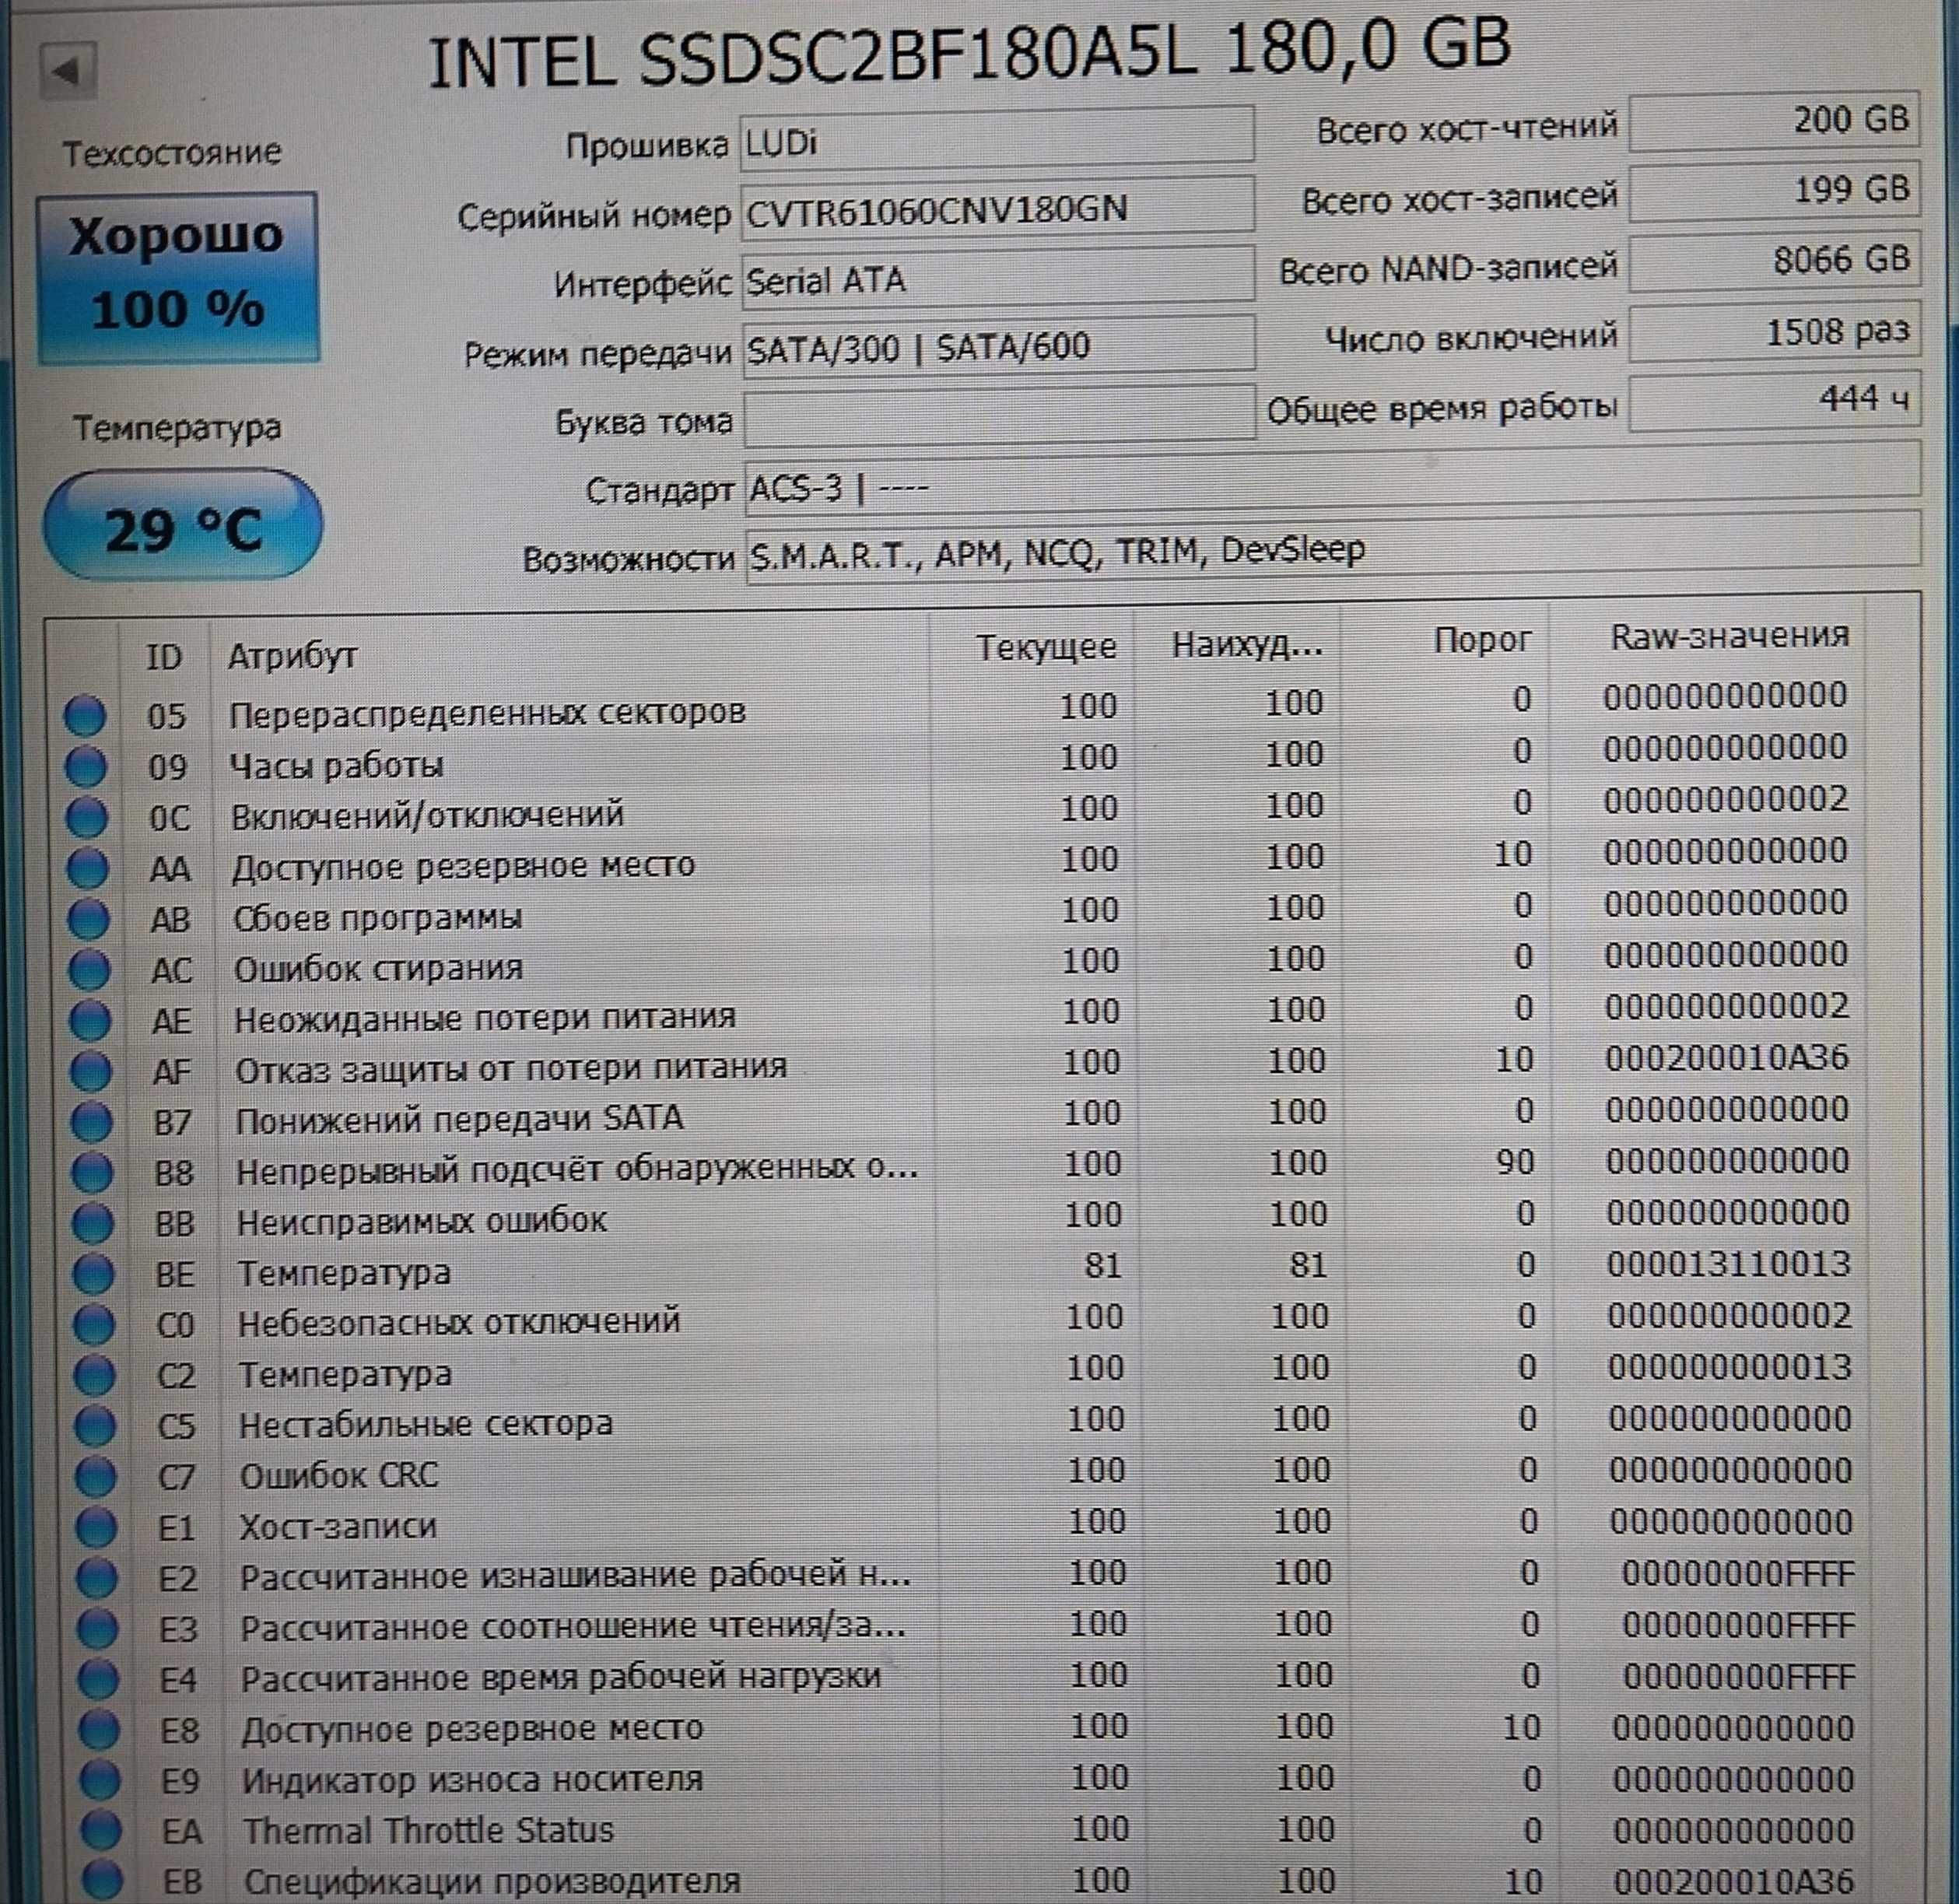Click the status circle for attribute C5
This screenshot has height=1904, width=1959.
[x=96, y=1427]
